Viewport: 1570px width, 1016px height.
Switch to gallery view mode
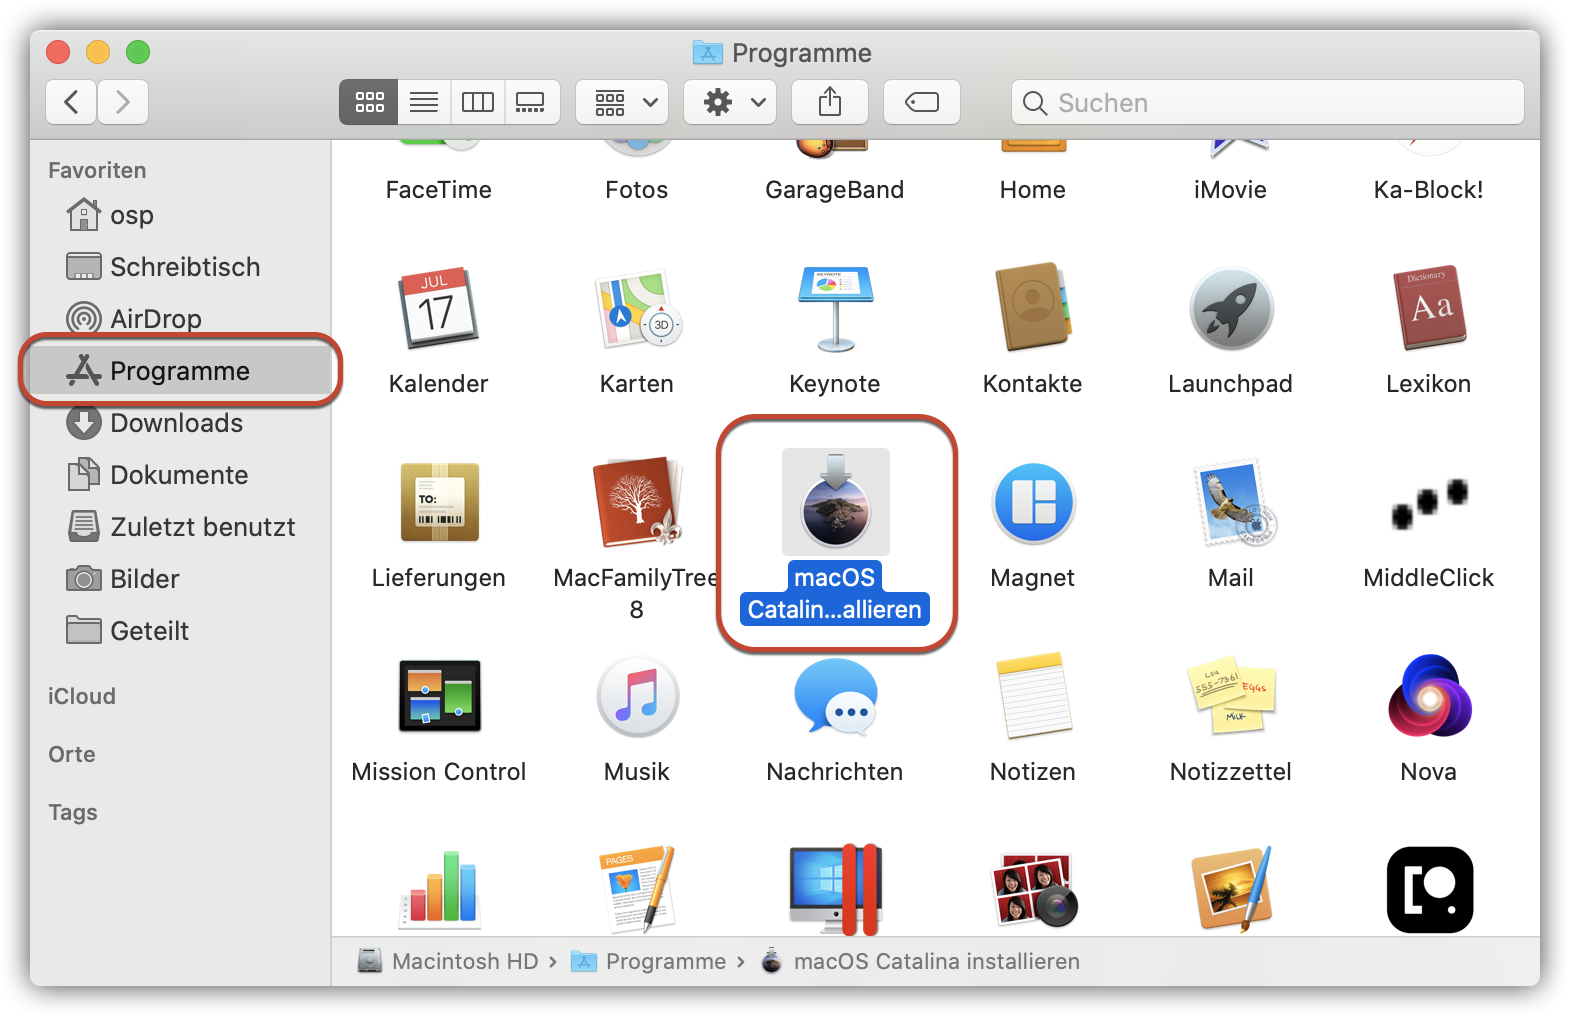(x=531, y=102)
